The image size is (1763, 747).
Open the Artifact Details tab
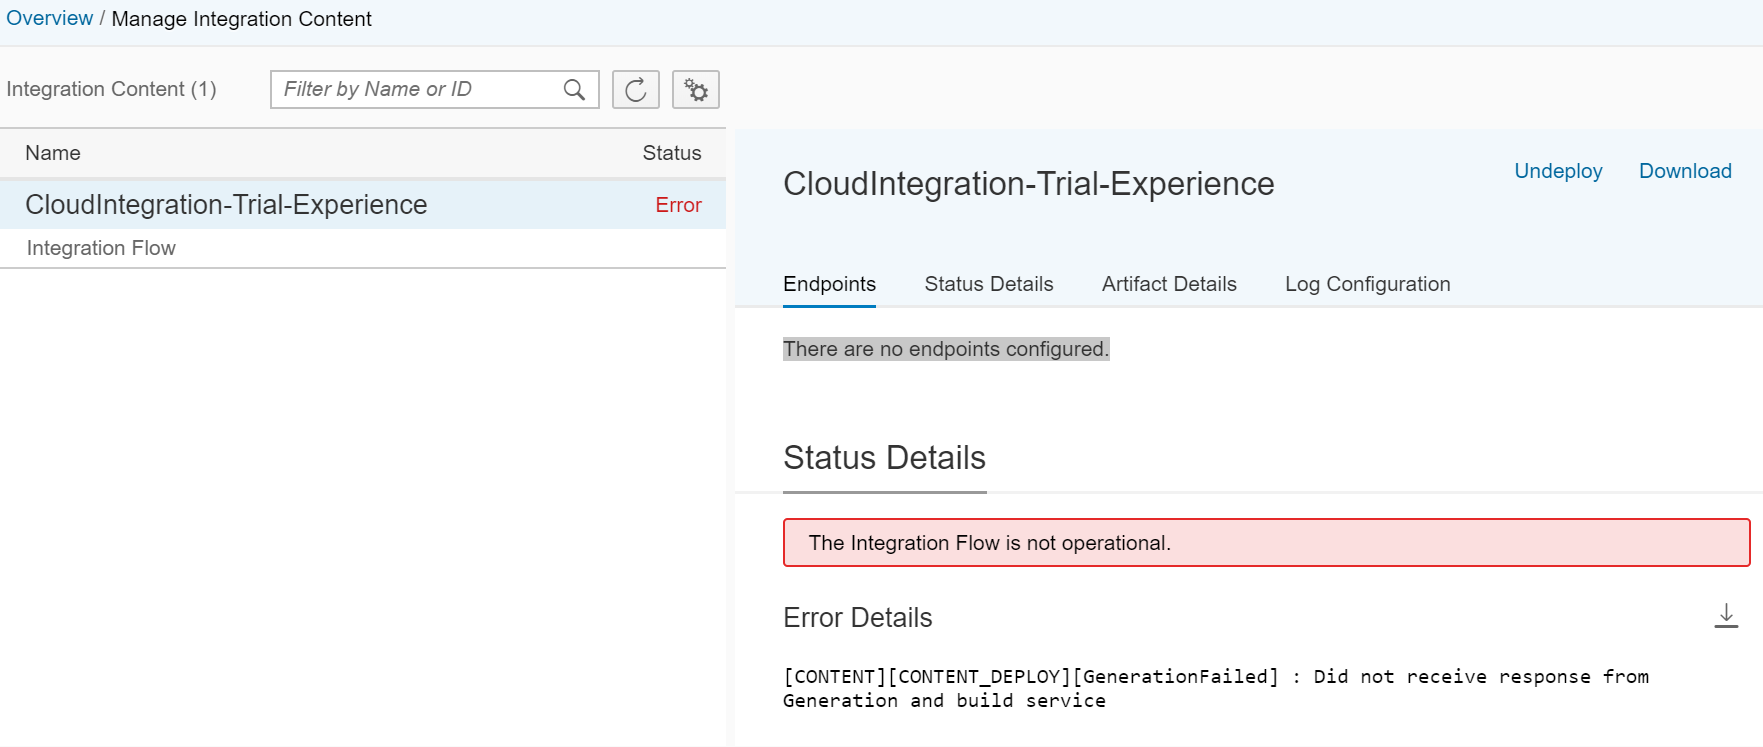pos(1169,284)
